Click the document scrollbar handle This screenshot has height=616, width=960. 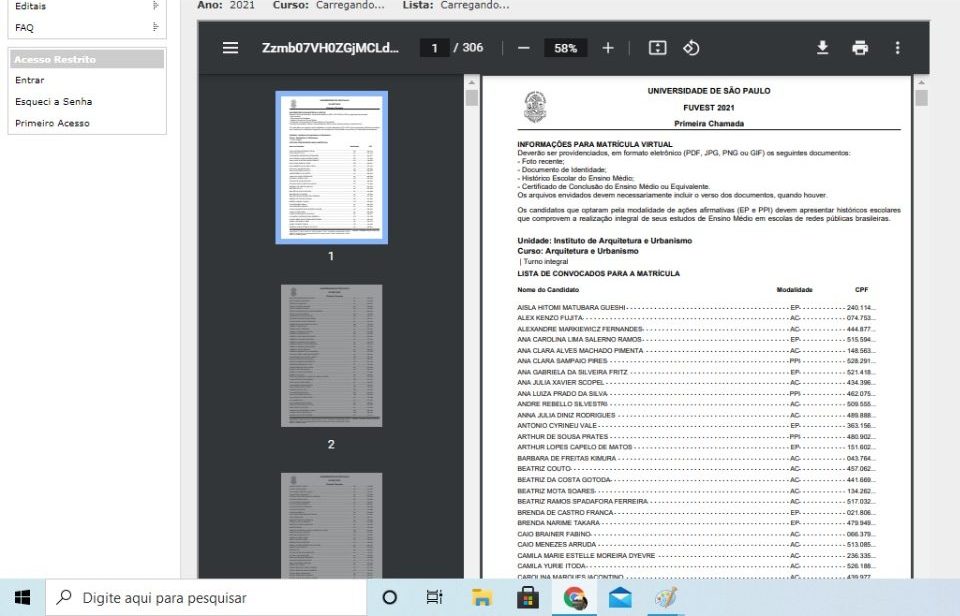coord(921,98)
